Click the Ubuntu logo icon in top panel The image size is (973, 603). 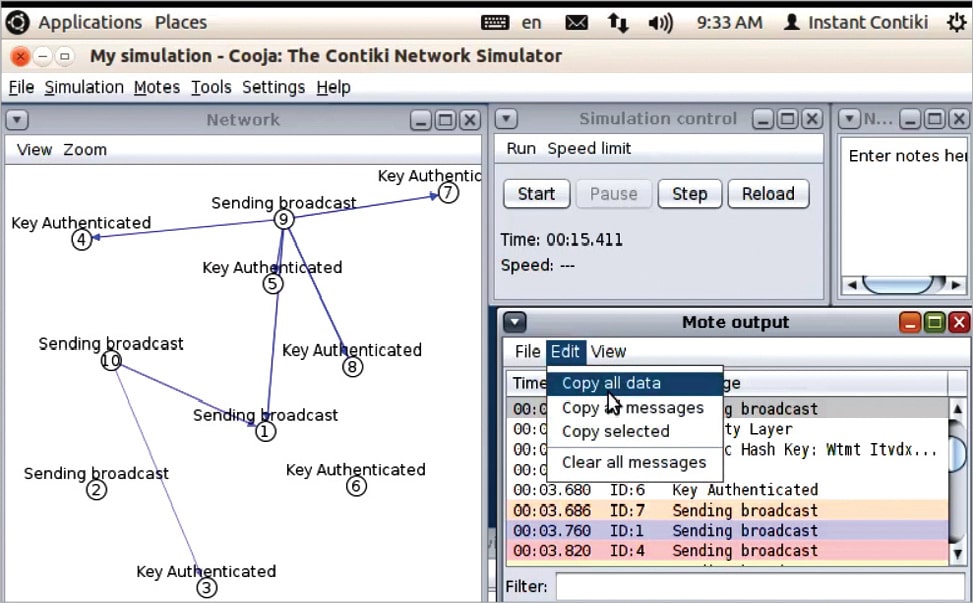point(17,22)
